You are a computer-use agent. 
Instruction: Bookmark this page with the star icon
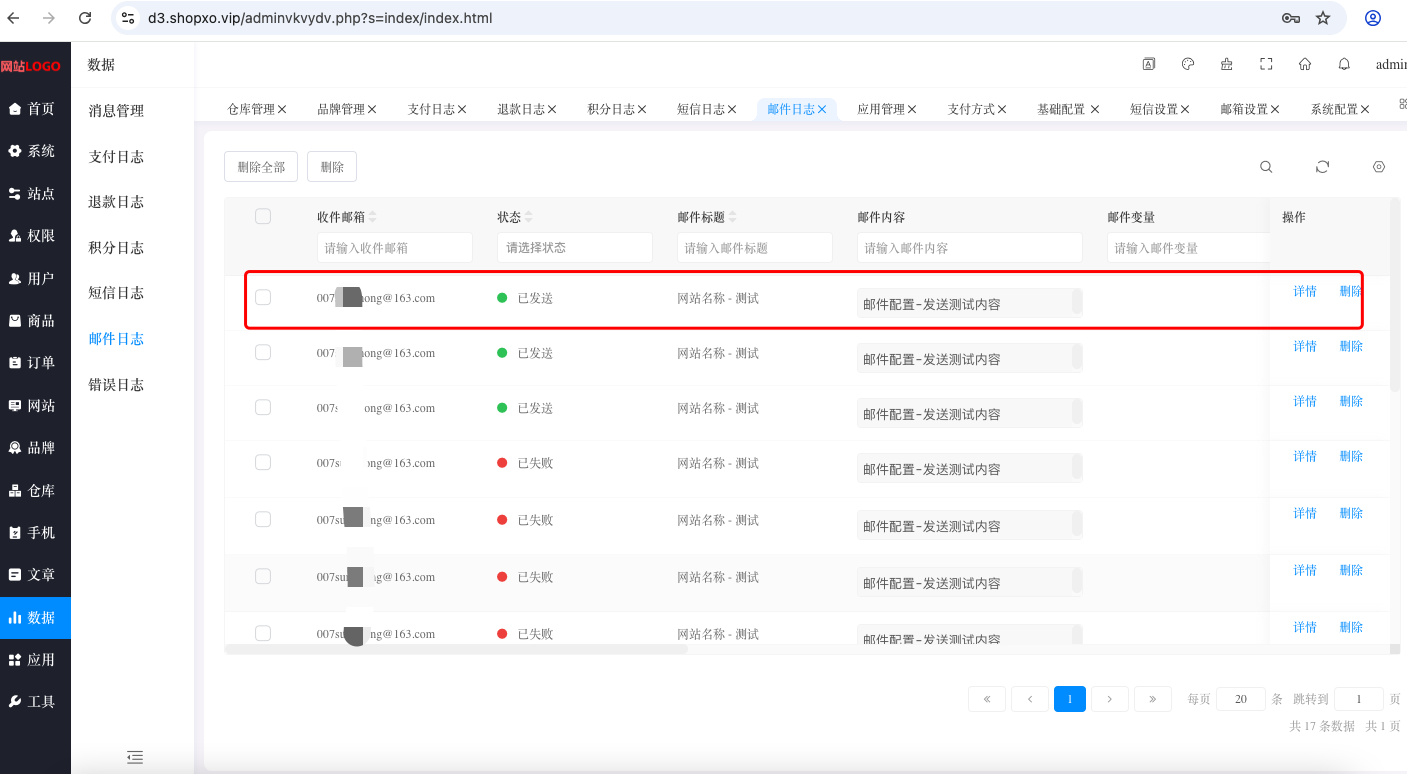click(x=1323, y=18)
